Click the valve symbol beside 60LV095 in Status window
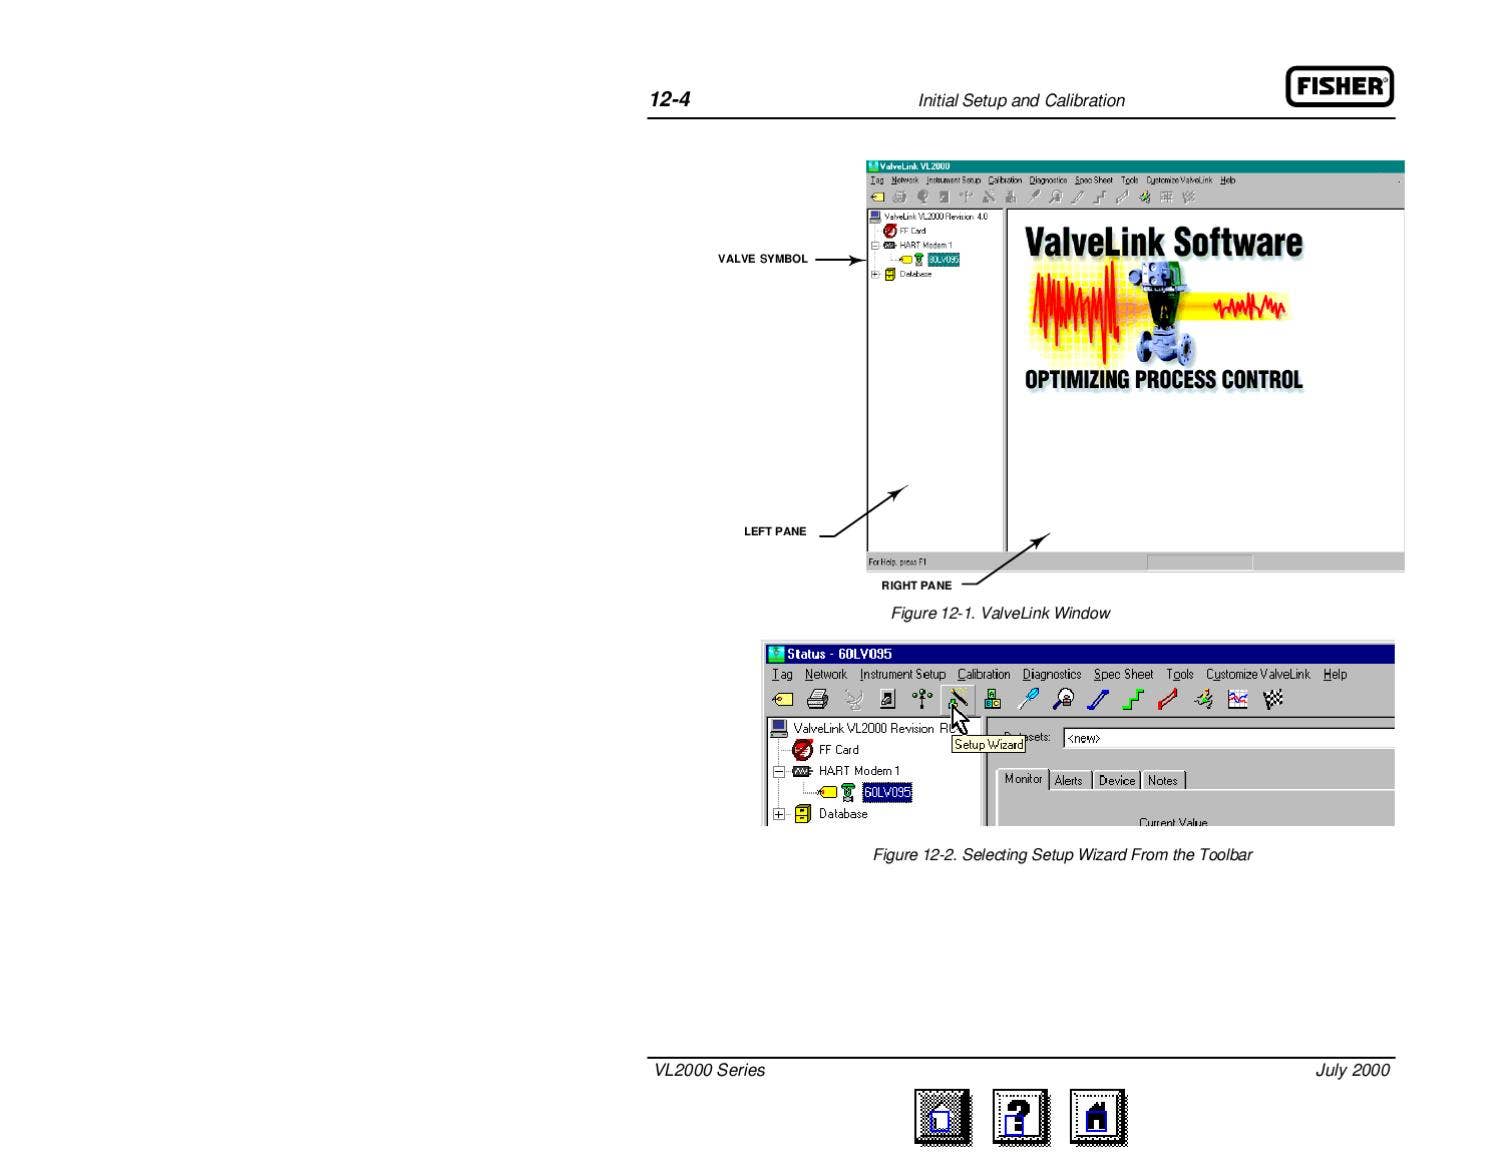The height and width of the screenshot is (1159, 1500). 848,792
